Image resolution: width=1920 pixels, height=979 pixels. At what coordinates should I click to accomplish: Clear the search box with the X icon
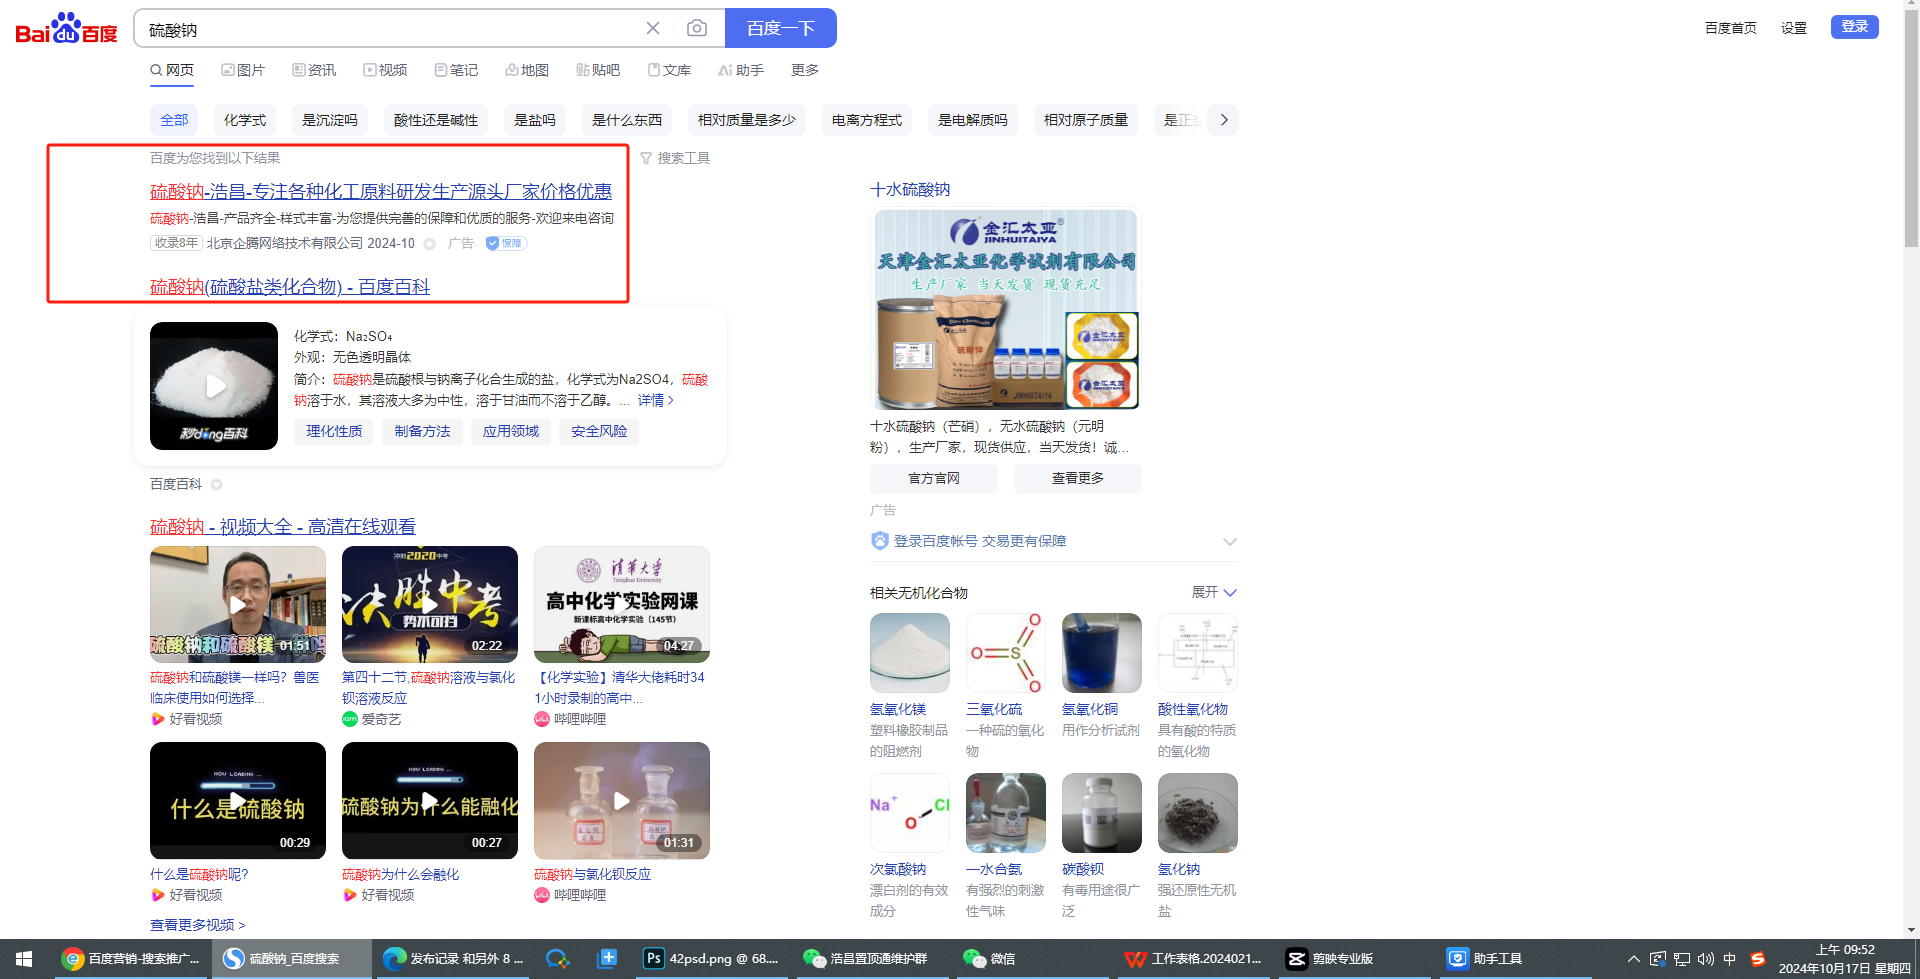click(x=653, y=28)
